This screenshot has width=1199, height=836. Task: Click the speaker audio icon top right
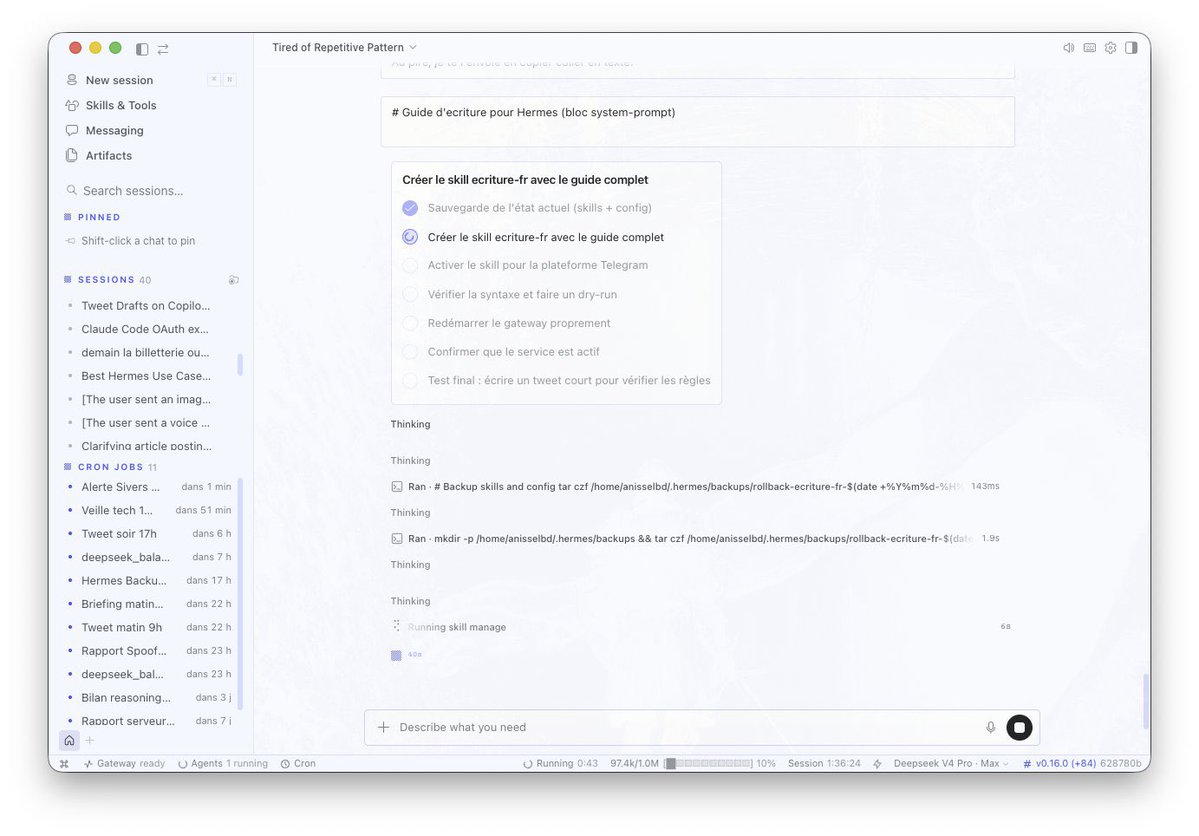click(x=1068, y=47)
